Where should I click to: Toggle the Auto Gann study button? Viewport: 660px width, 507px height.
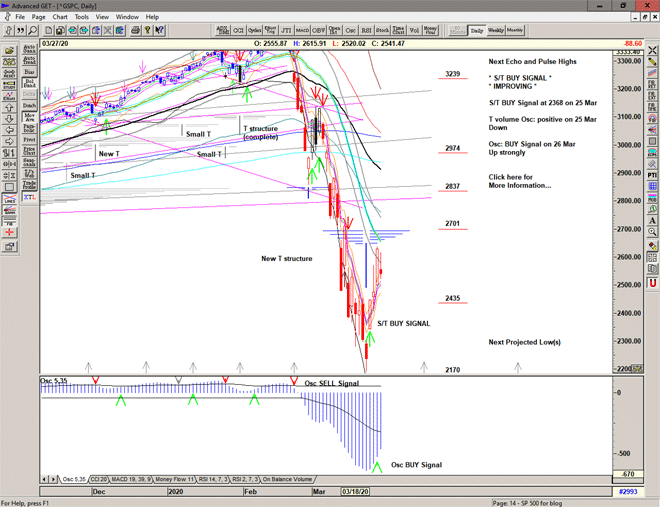click(29, 49)
